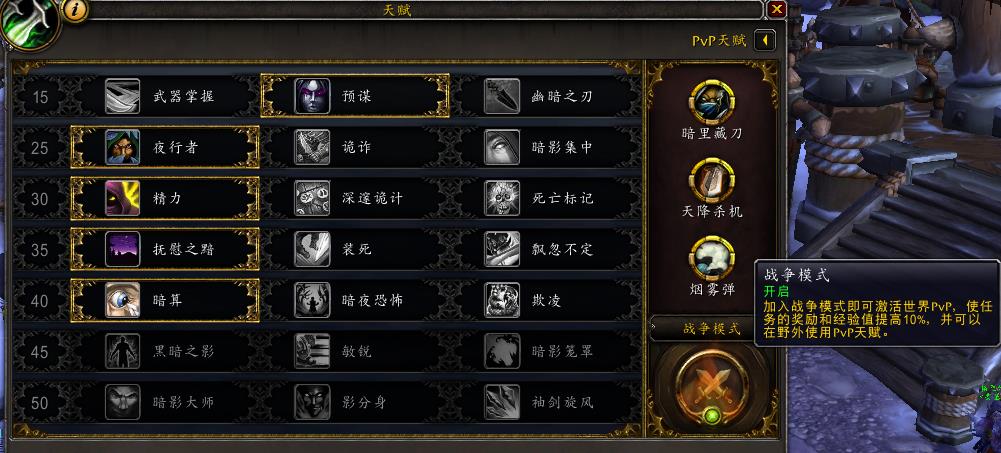This screenshot has width=1001, height=453.
Task: Collapse PvP天赋 panel with arrow
Action: click(x=764, y=41)
